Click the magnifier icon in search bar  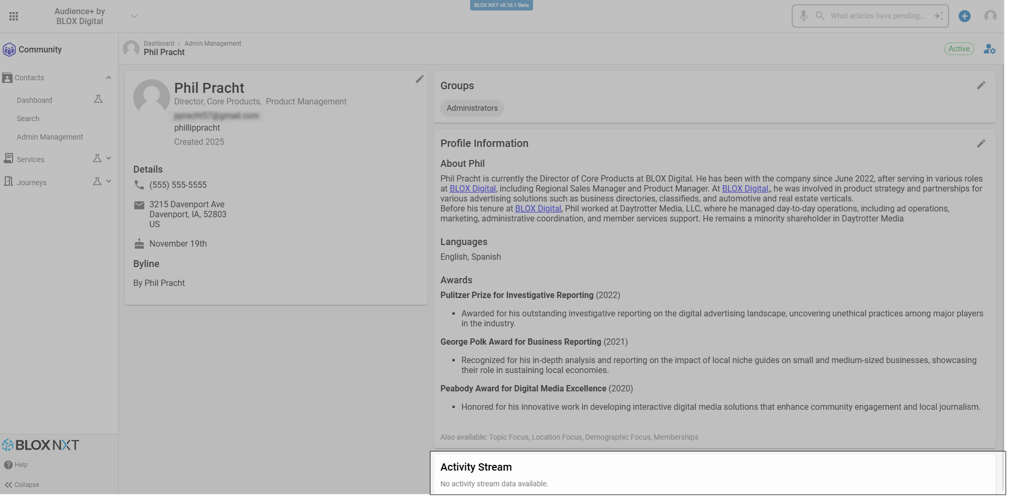pyautogui.click(x=820, y=15)
